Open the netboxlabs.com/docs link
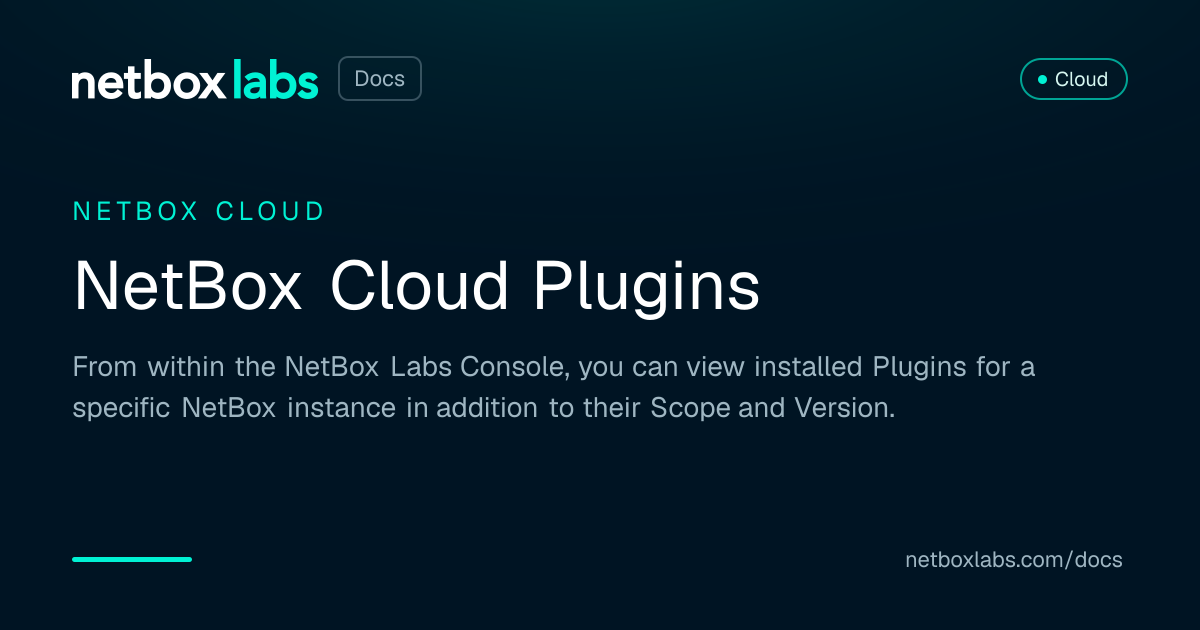1200x630 pixels. point(1014,560)
